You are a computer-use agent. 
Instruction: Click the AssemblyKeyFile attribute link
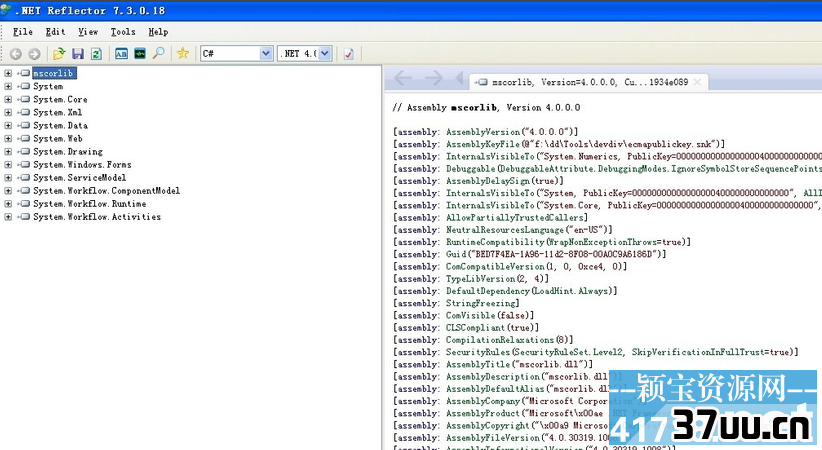pos(483,144)
